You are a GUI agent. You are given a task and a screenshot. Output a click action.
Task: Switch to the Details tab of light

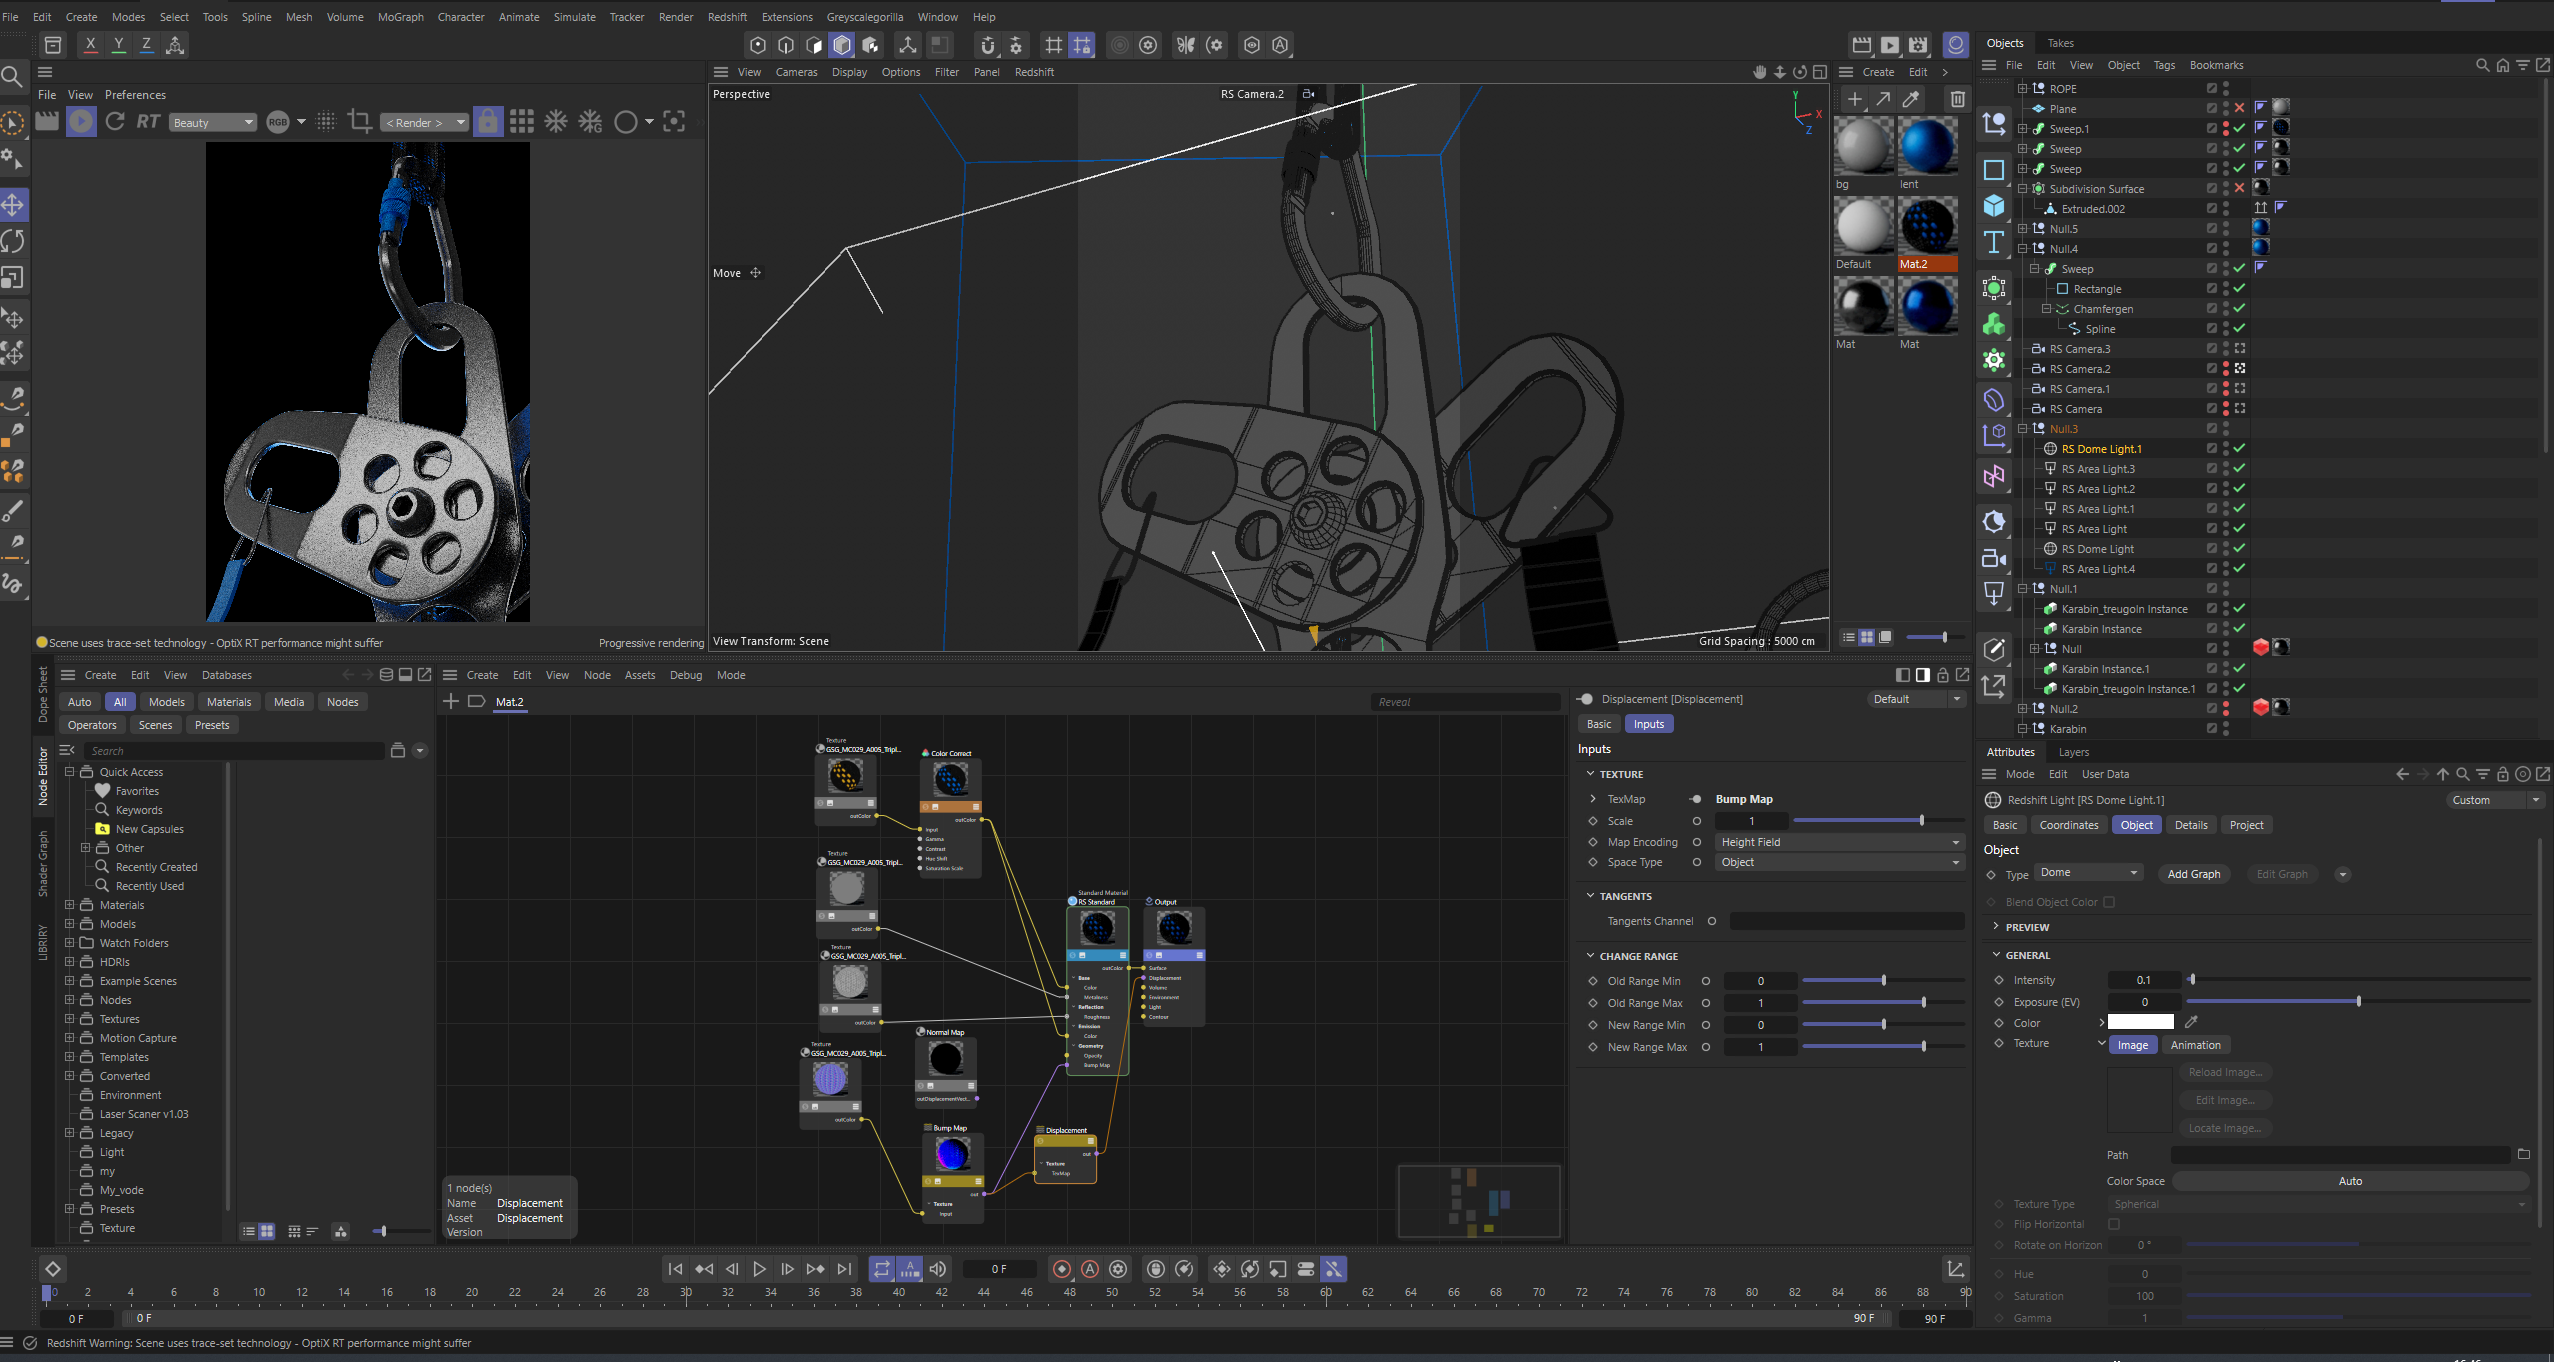coord(2190,825)
